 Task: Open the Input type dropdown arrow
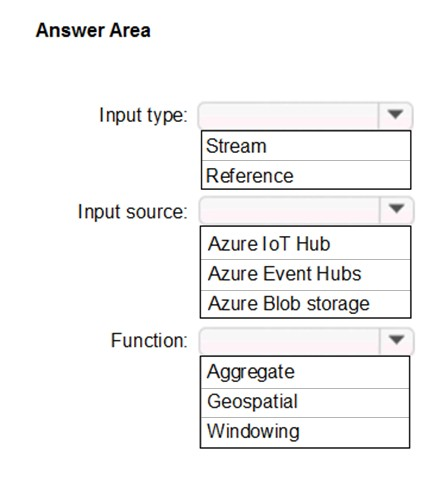[395, 115]
